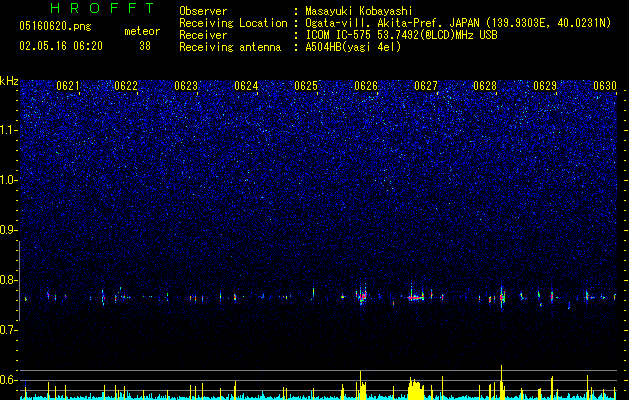
Task: Click the Receiver label
Action: point(203,35)
